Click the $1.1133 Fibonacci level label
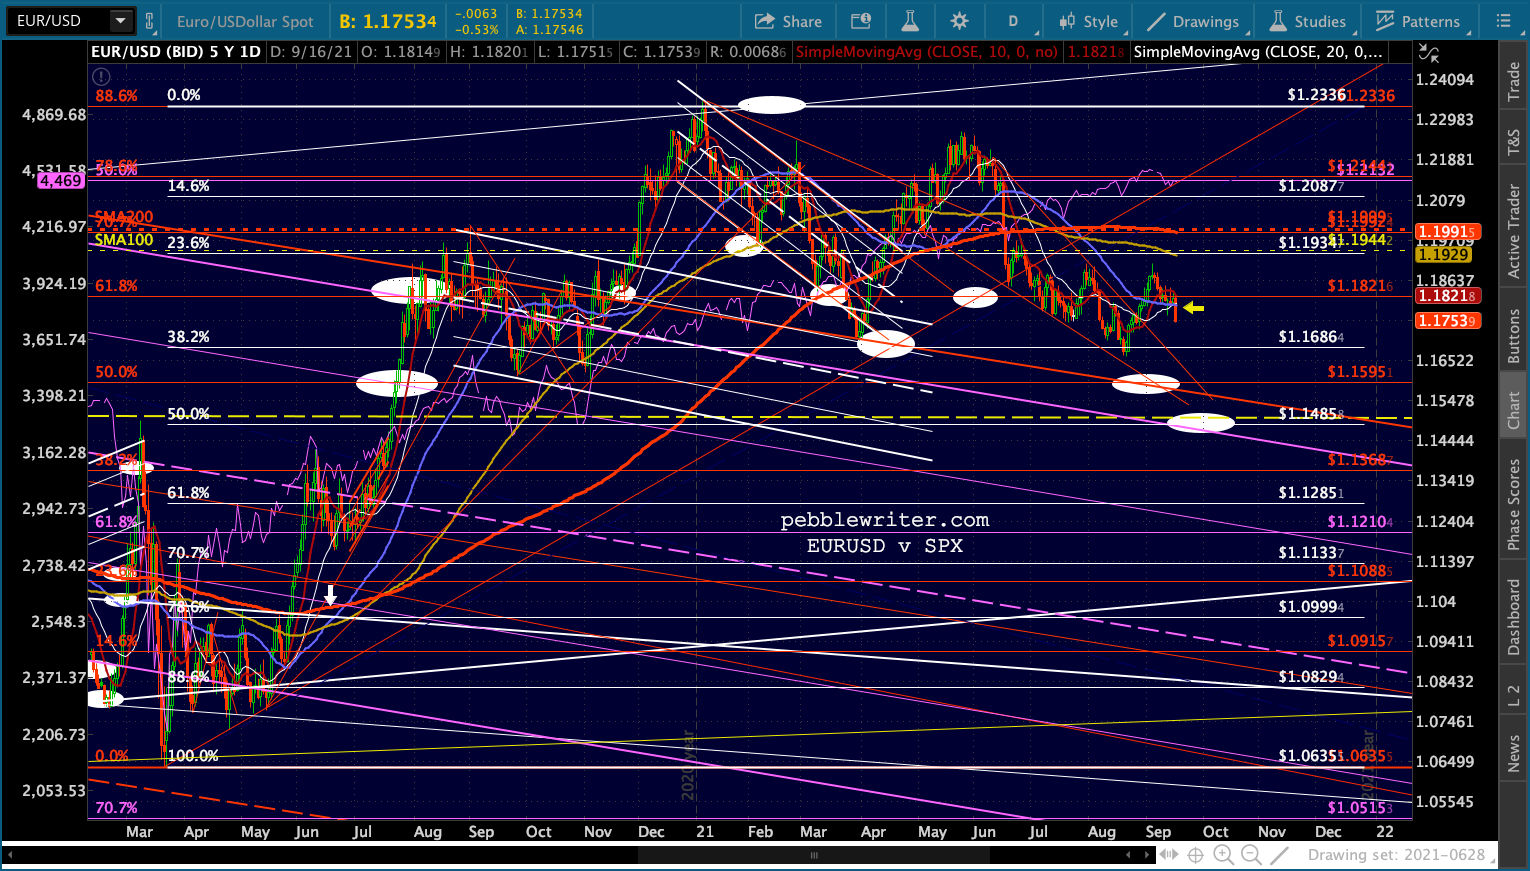The height and width of the screenshot is (871, 1530). tap(1311, 553)
